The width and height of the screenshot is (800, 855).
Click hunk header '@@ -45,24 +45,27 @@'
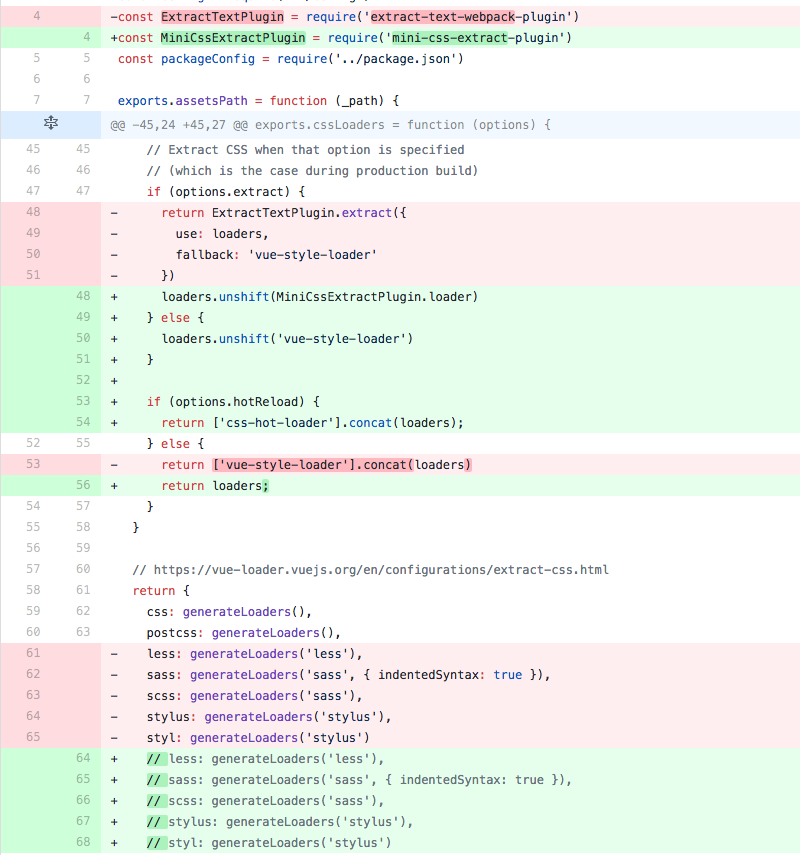tap(330, 125)
